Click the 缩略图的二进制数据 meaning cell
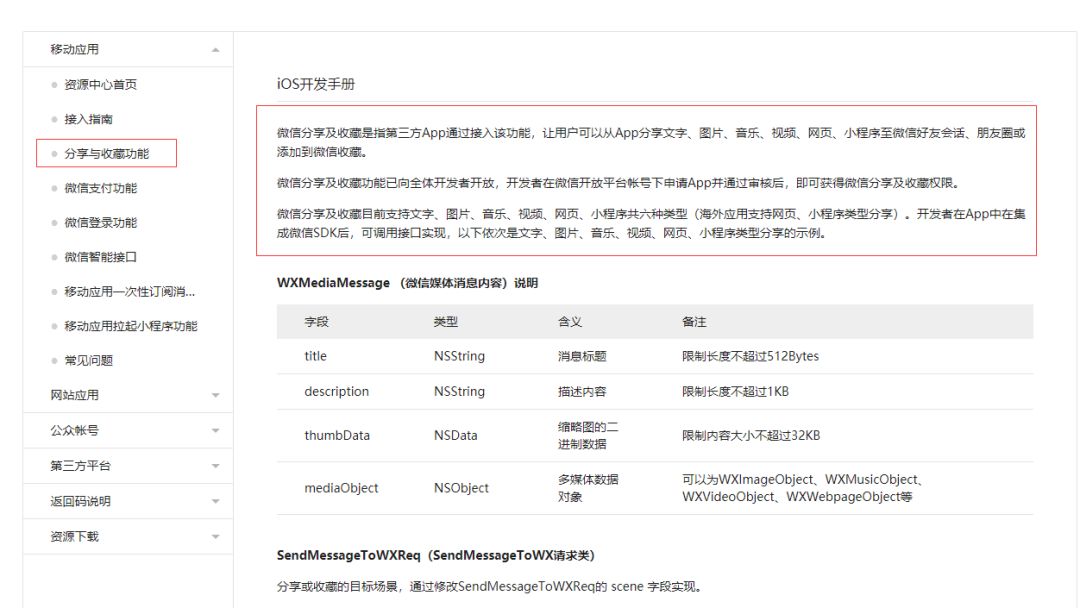The height and width of the screenshot is (608, 1080). 588,435
